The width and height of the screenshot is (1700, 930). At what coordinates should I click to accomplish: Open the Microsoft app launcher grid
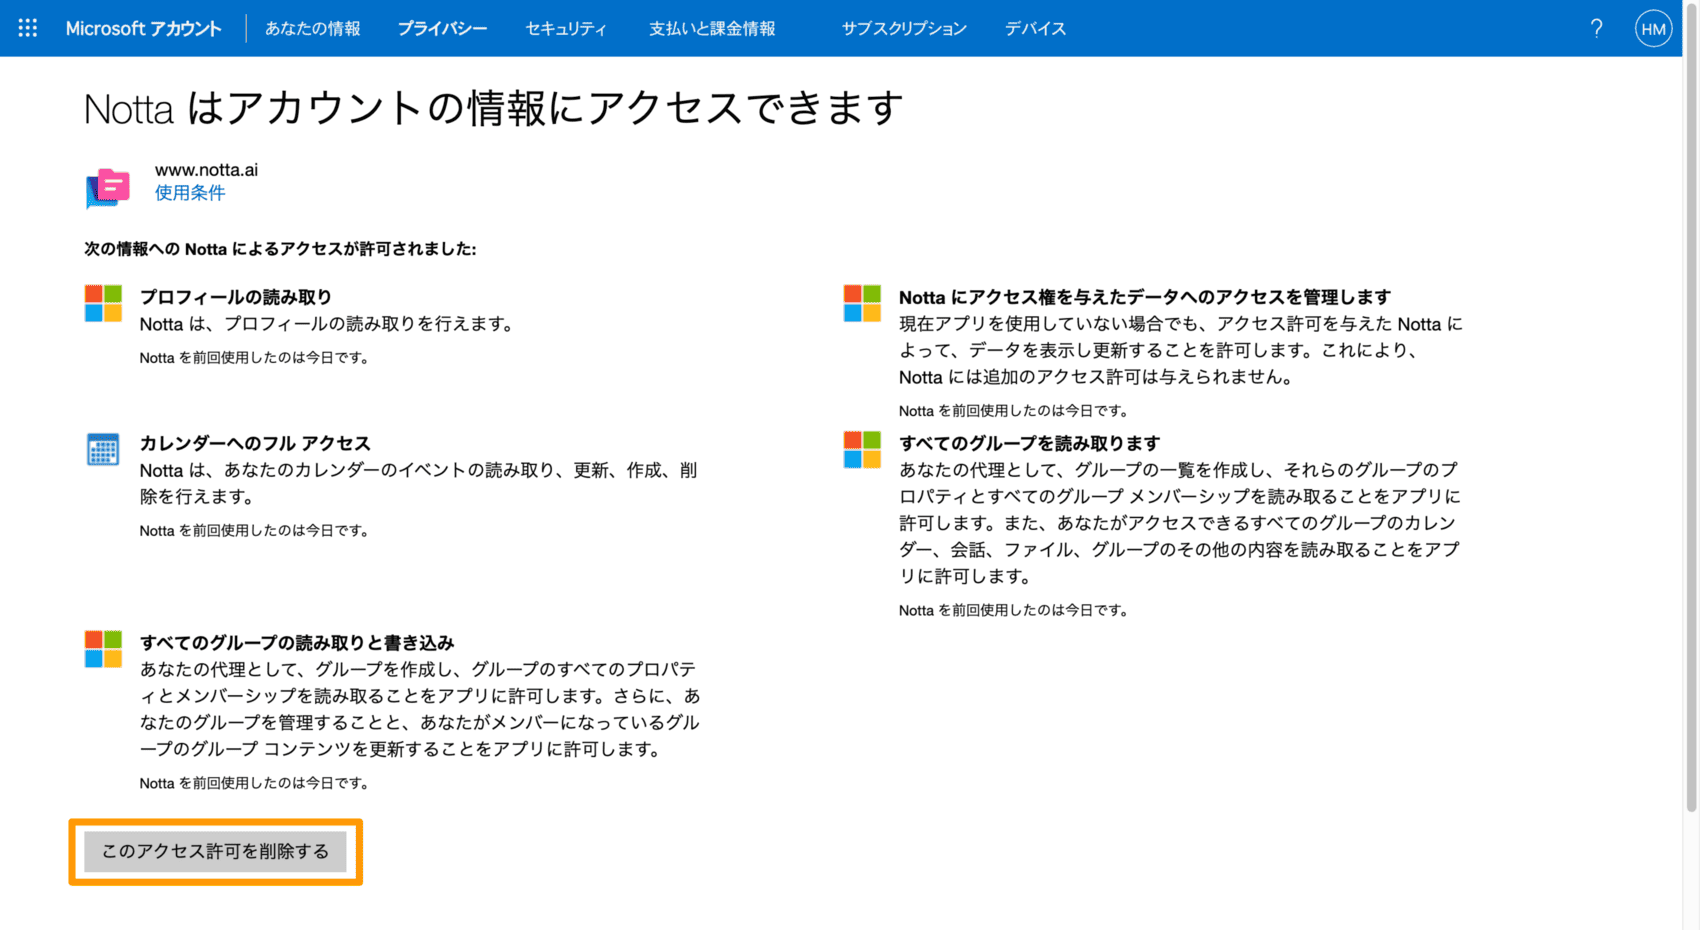pyautogui.click(x=28, y=28)
